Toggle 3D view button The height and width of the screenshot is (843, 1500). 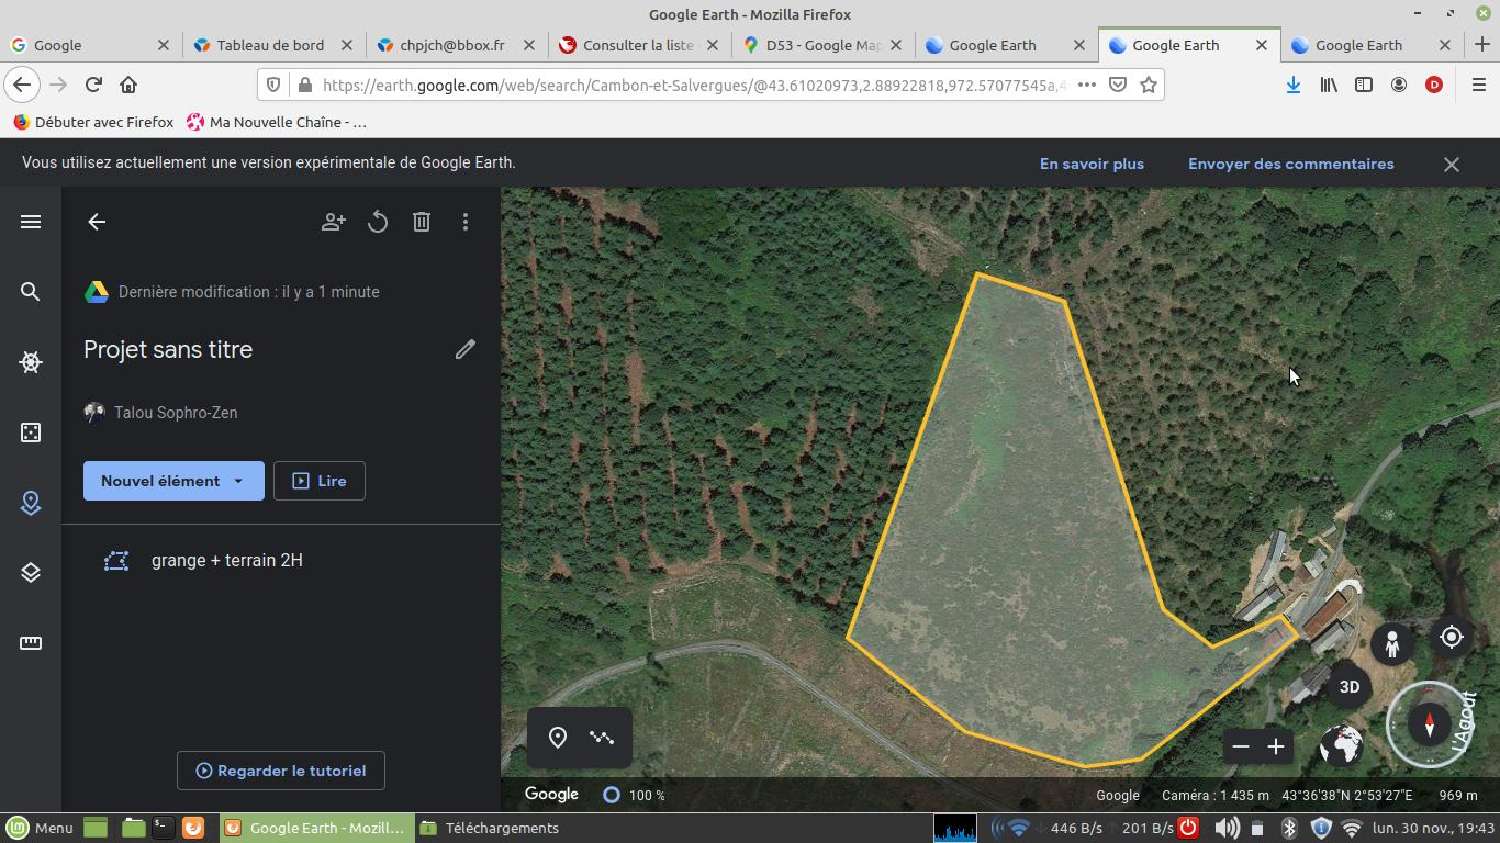1349,687
